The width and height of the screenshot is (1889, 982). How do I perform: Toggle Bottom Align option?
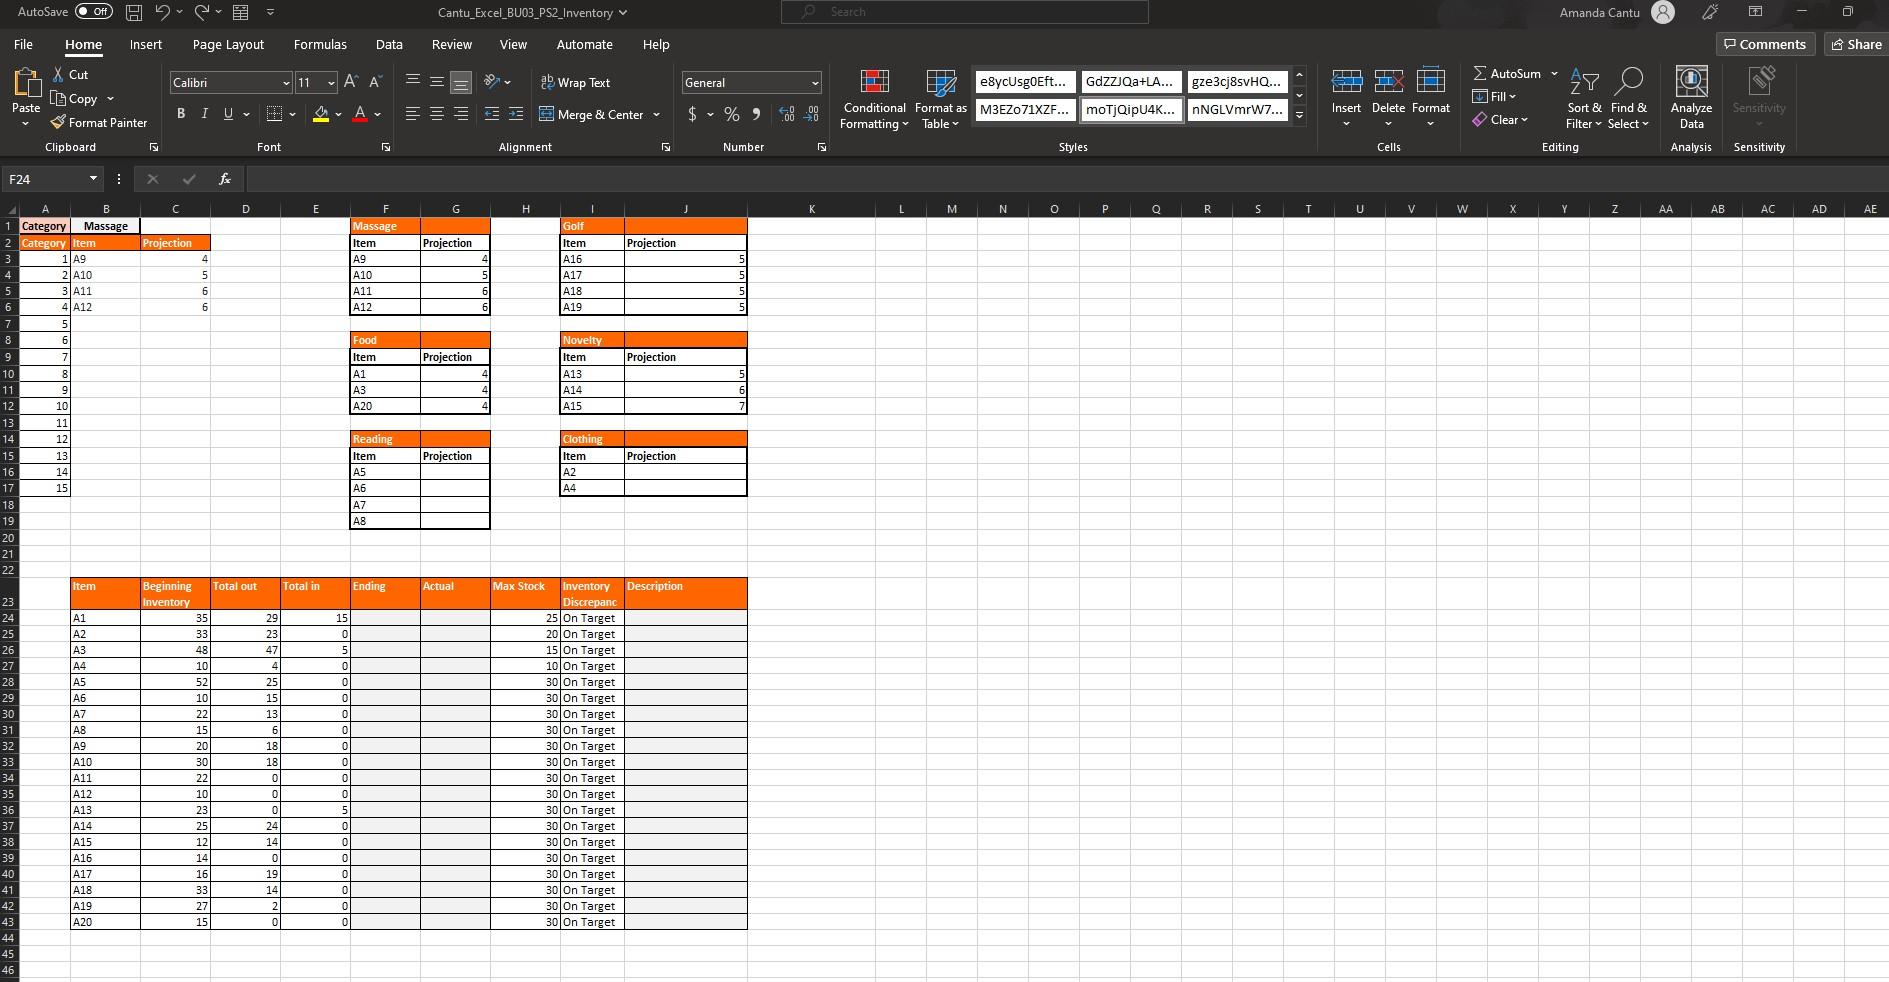point(461,82)
